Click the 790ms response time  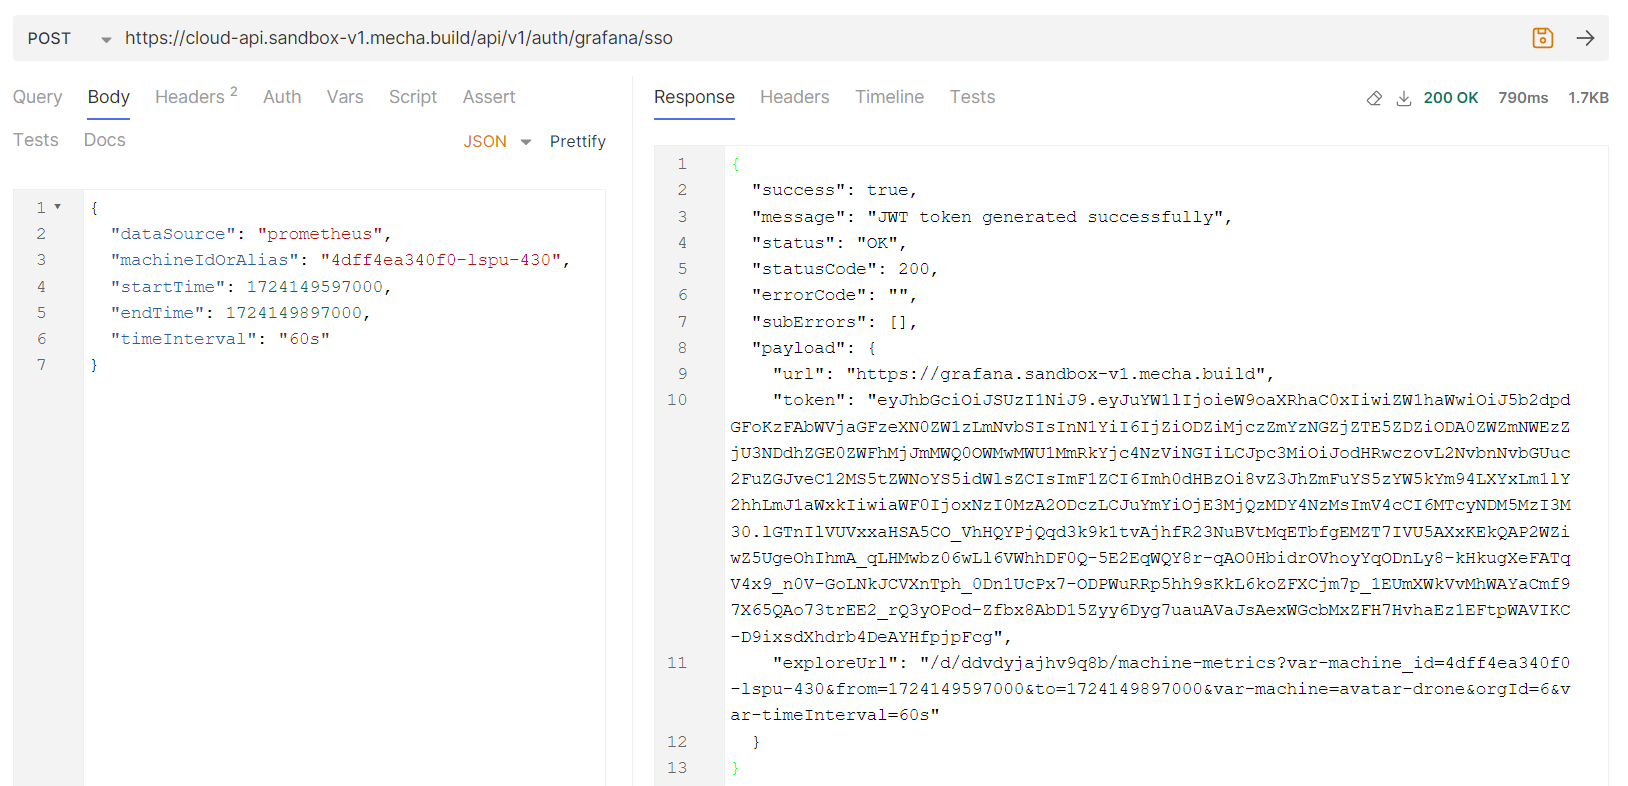tap(1523, 98)
